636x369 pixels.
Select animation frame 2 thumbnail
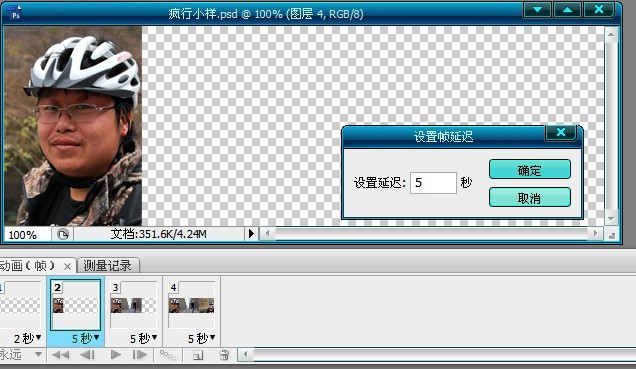tap(75, 305)
